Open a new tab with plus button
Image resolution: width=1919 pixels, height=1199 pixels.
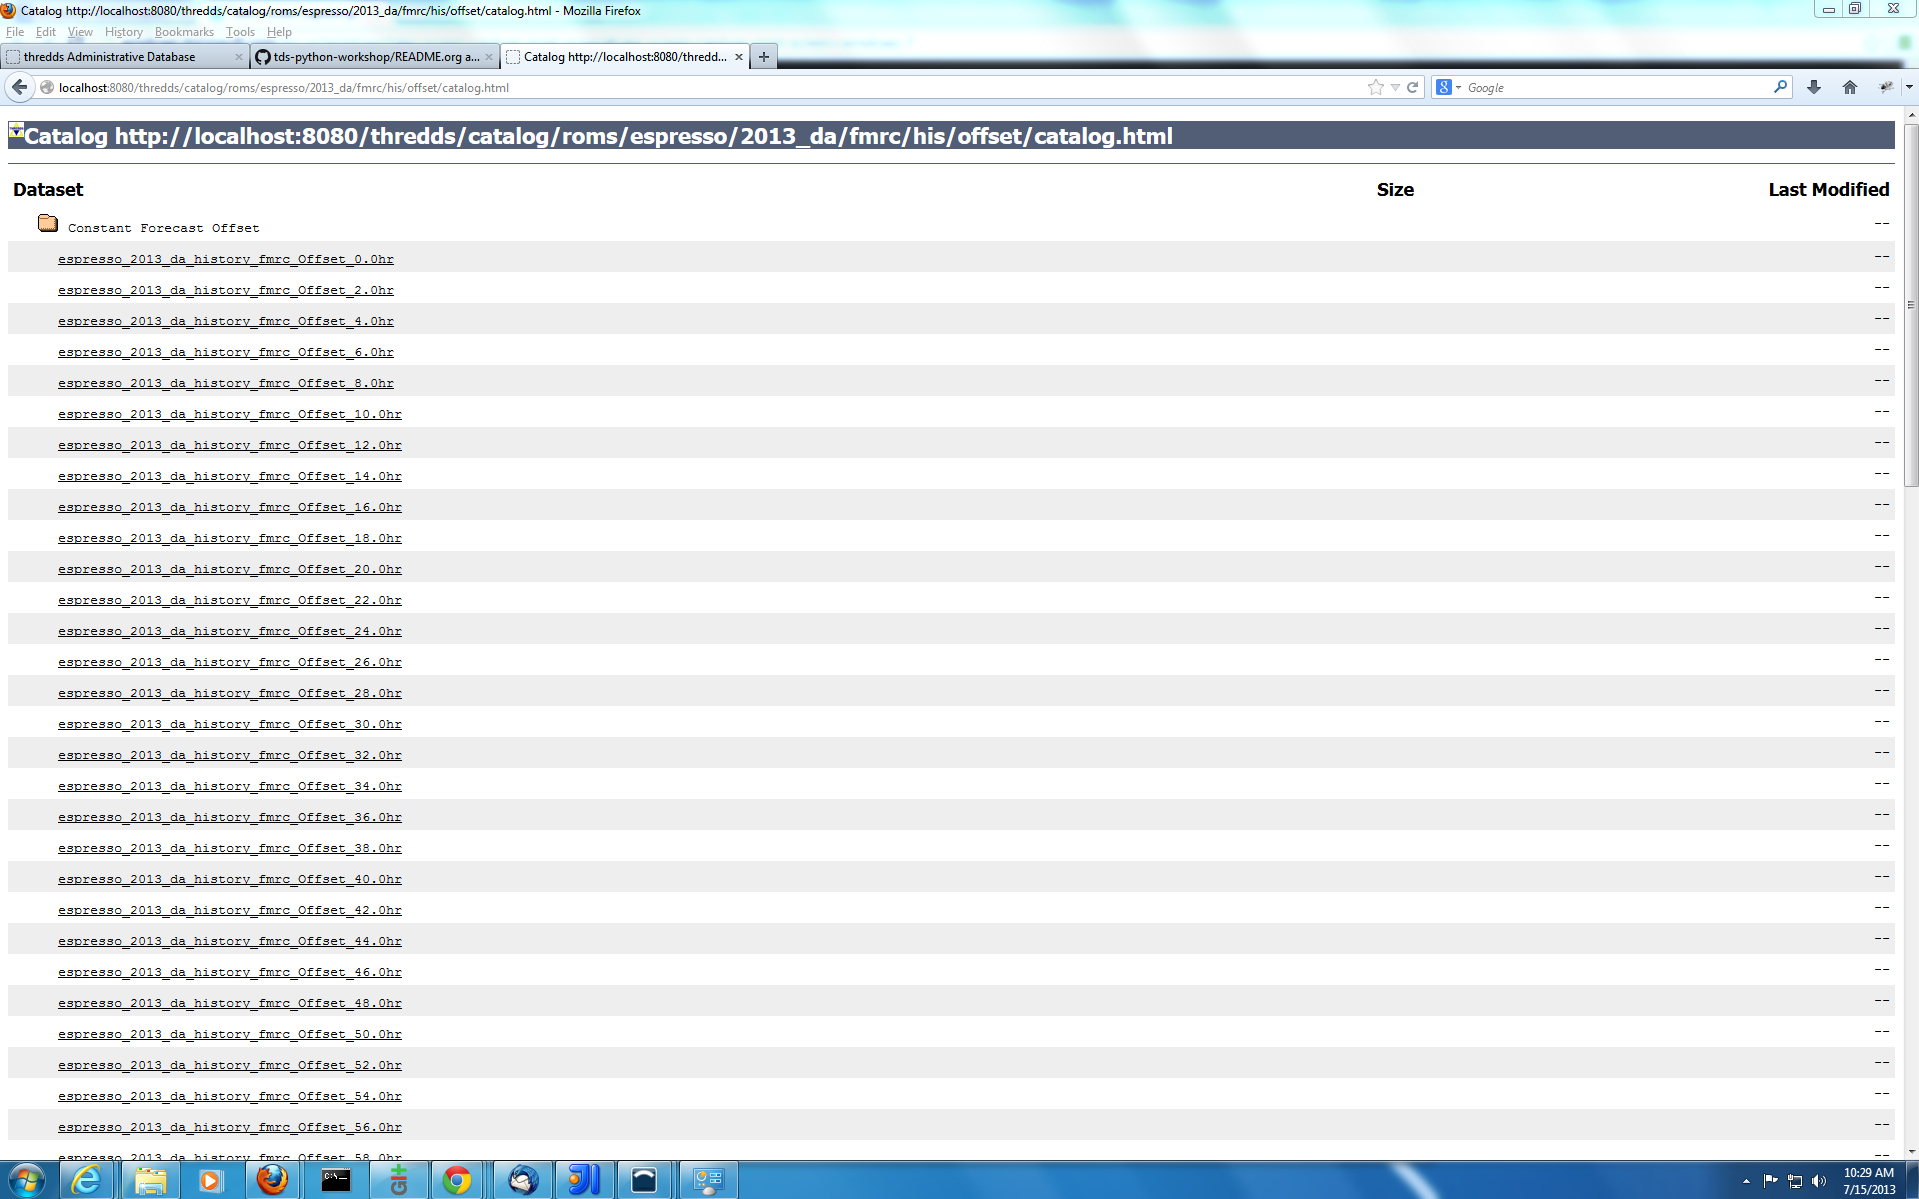tap(764, 57)
